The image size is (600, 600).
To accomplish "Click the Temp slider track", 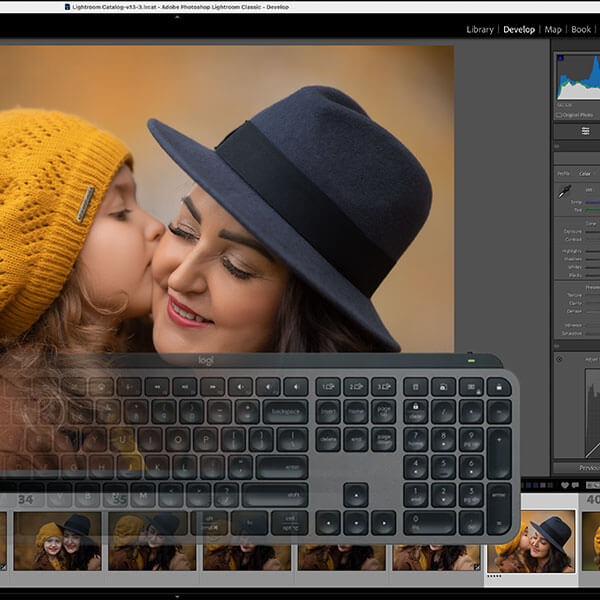I will click(593, 202).
